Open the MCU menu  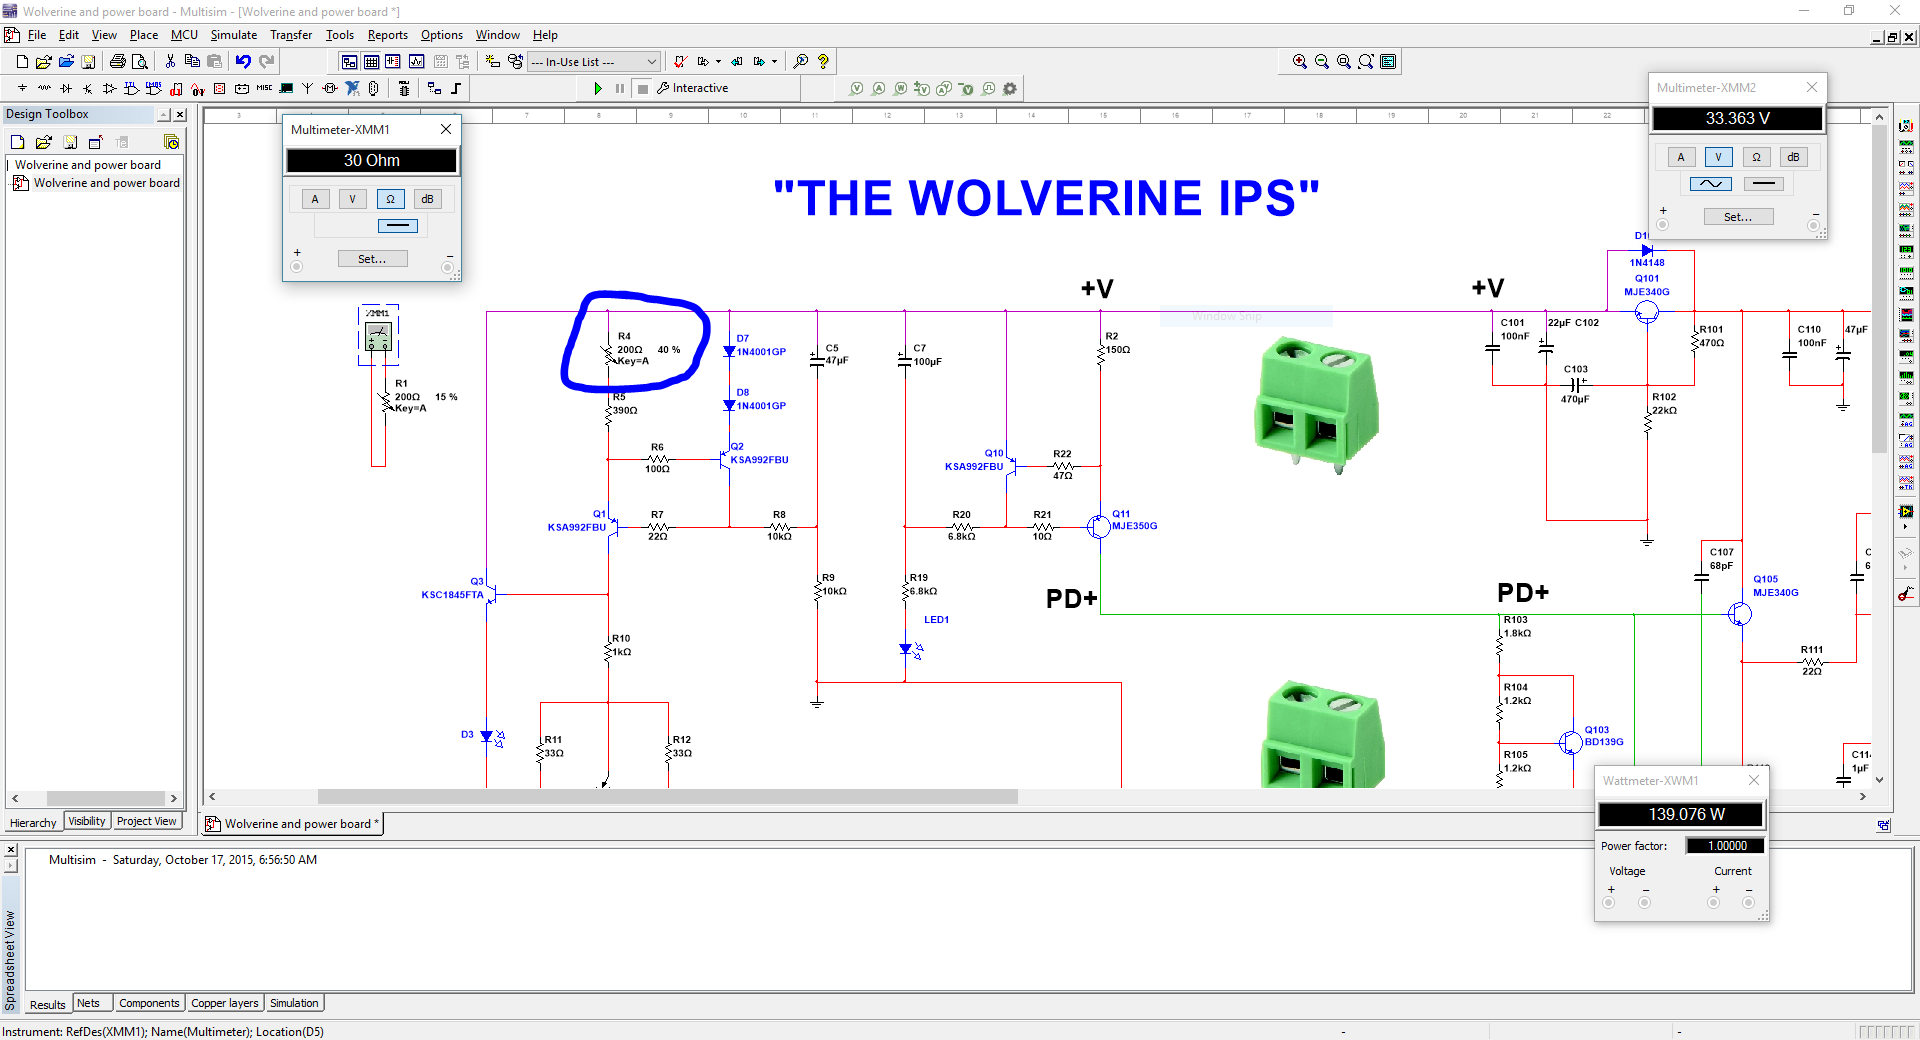tap(184, 35)
